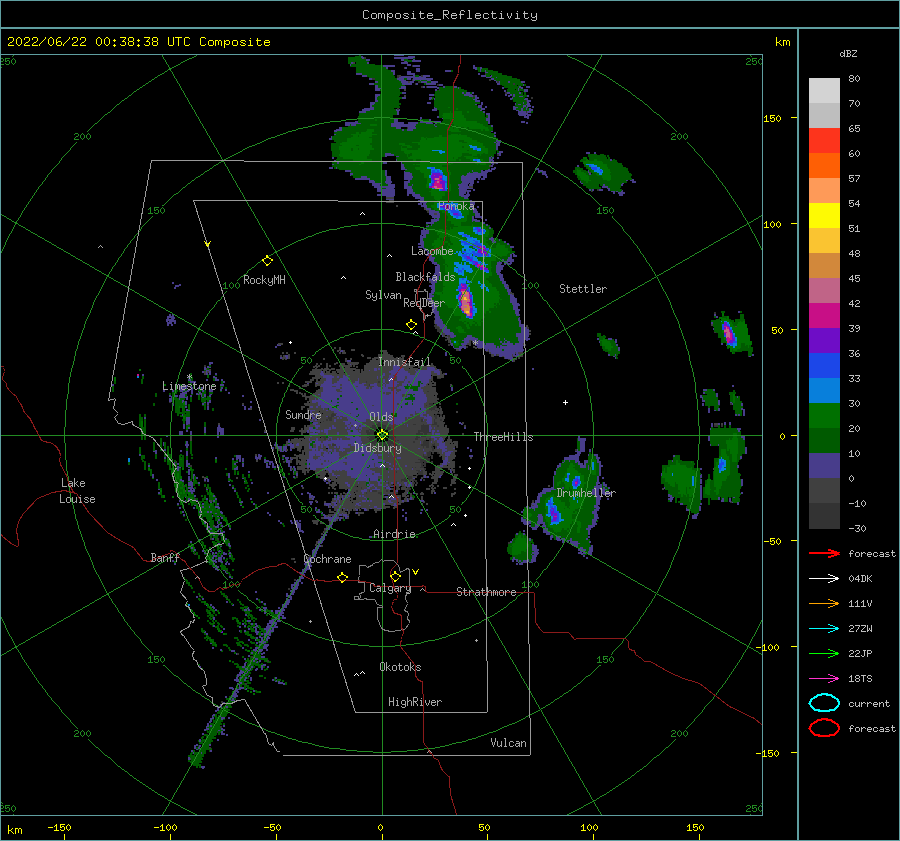Click the Limestone label on map
Screen dimensions: 900x841
[189, 386]
